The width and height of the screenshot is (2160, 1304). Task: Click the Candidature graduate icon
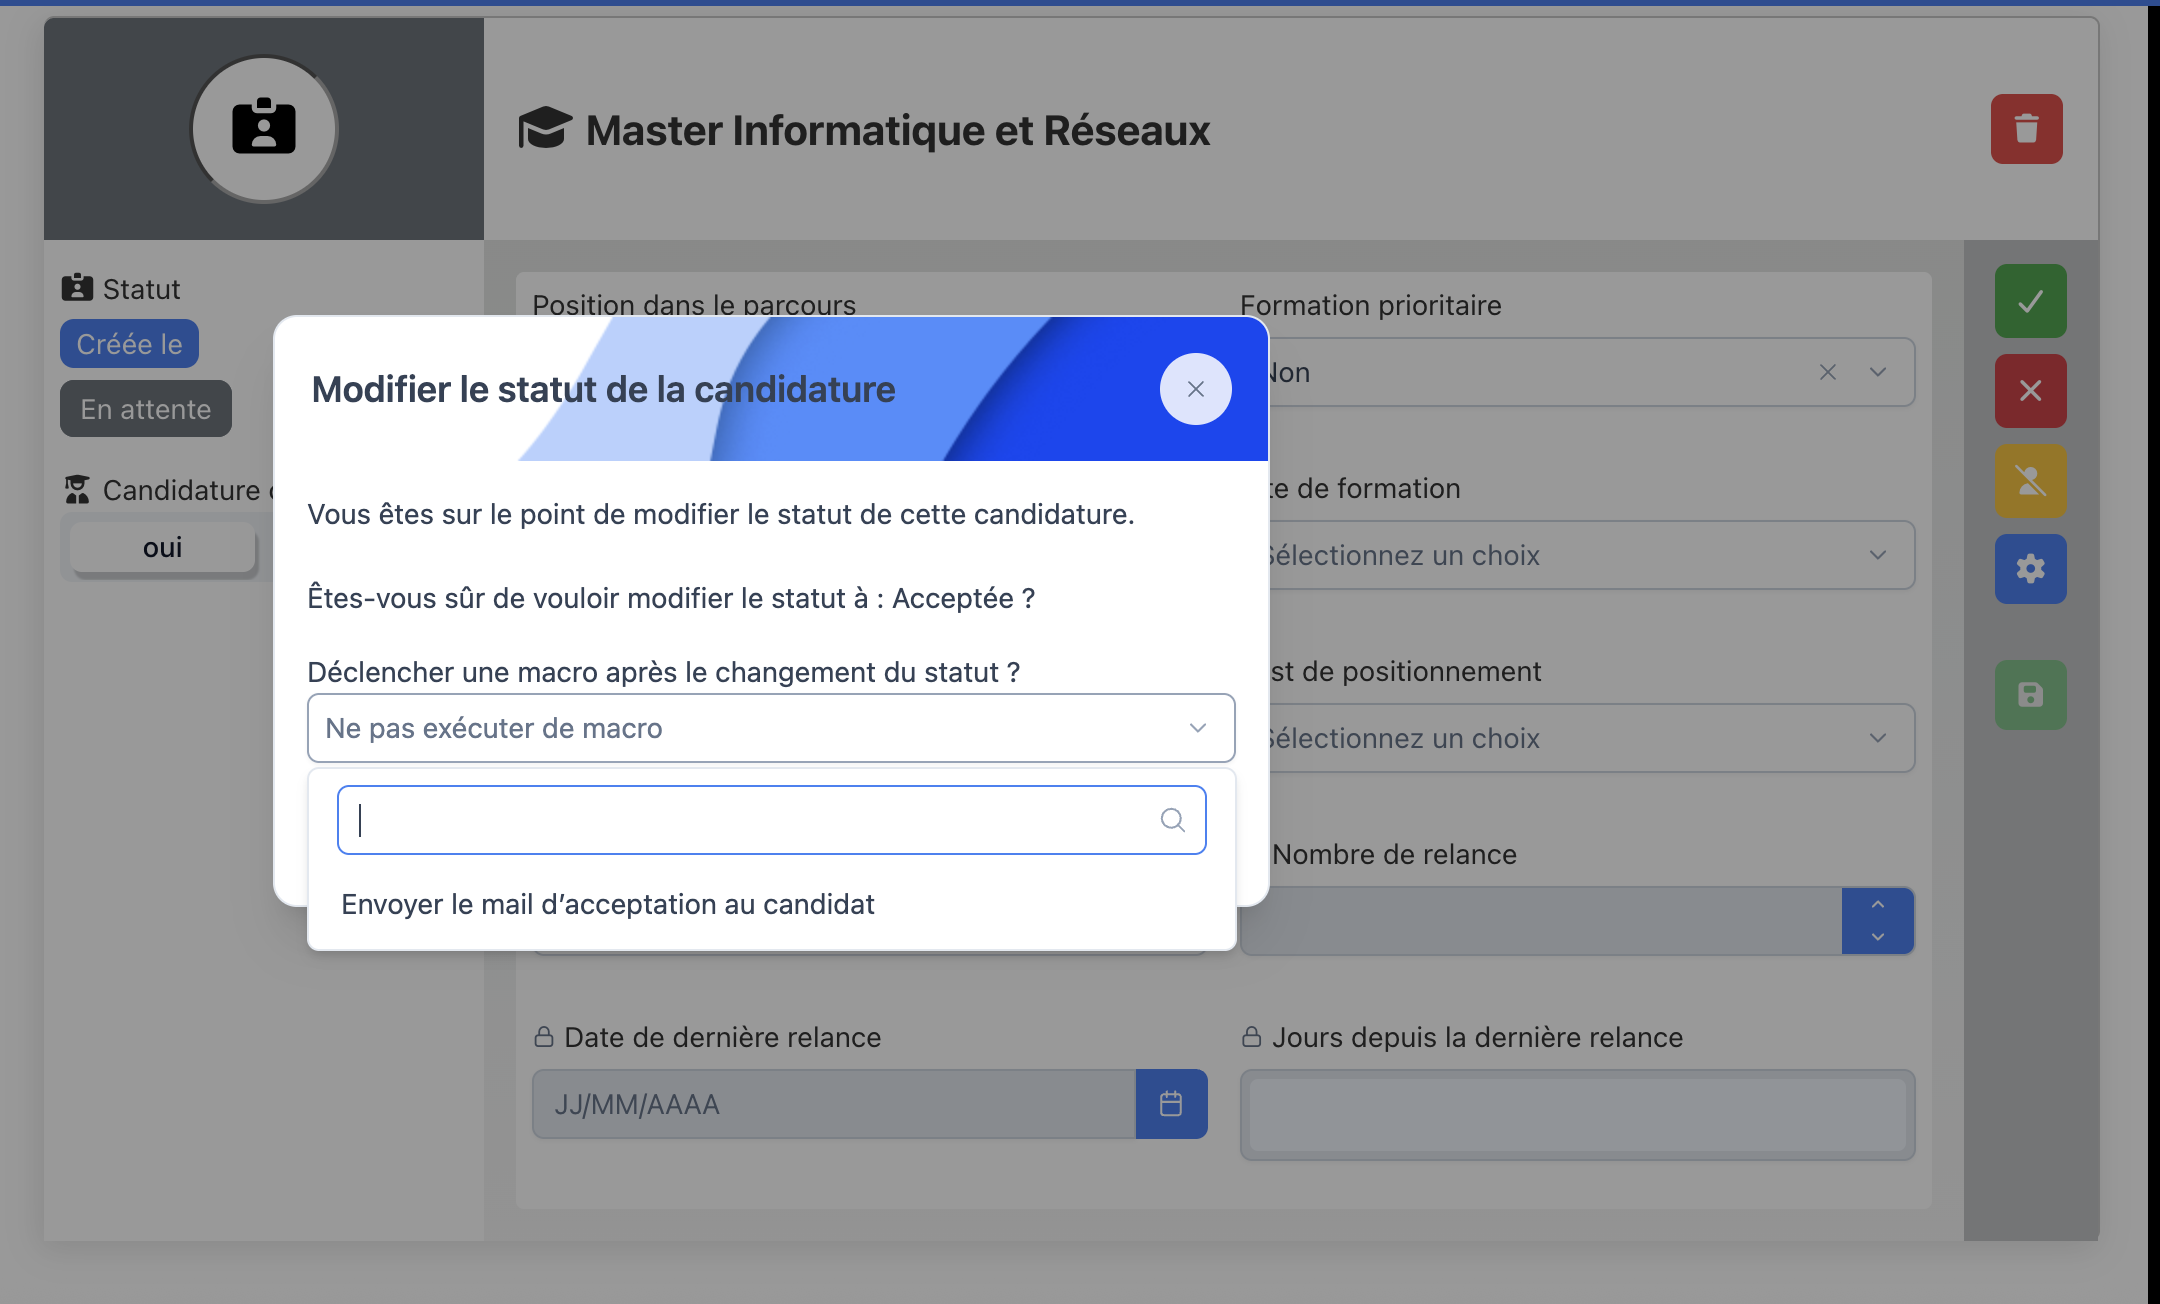pyautogui.click(x=77, y=490)
